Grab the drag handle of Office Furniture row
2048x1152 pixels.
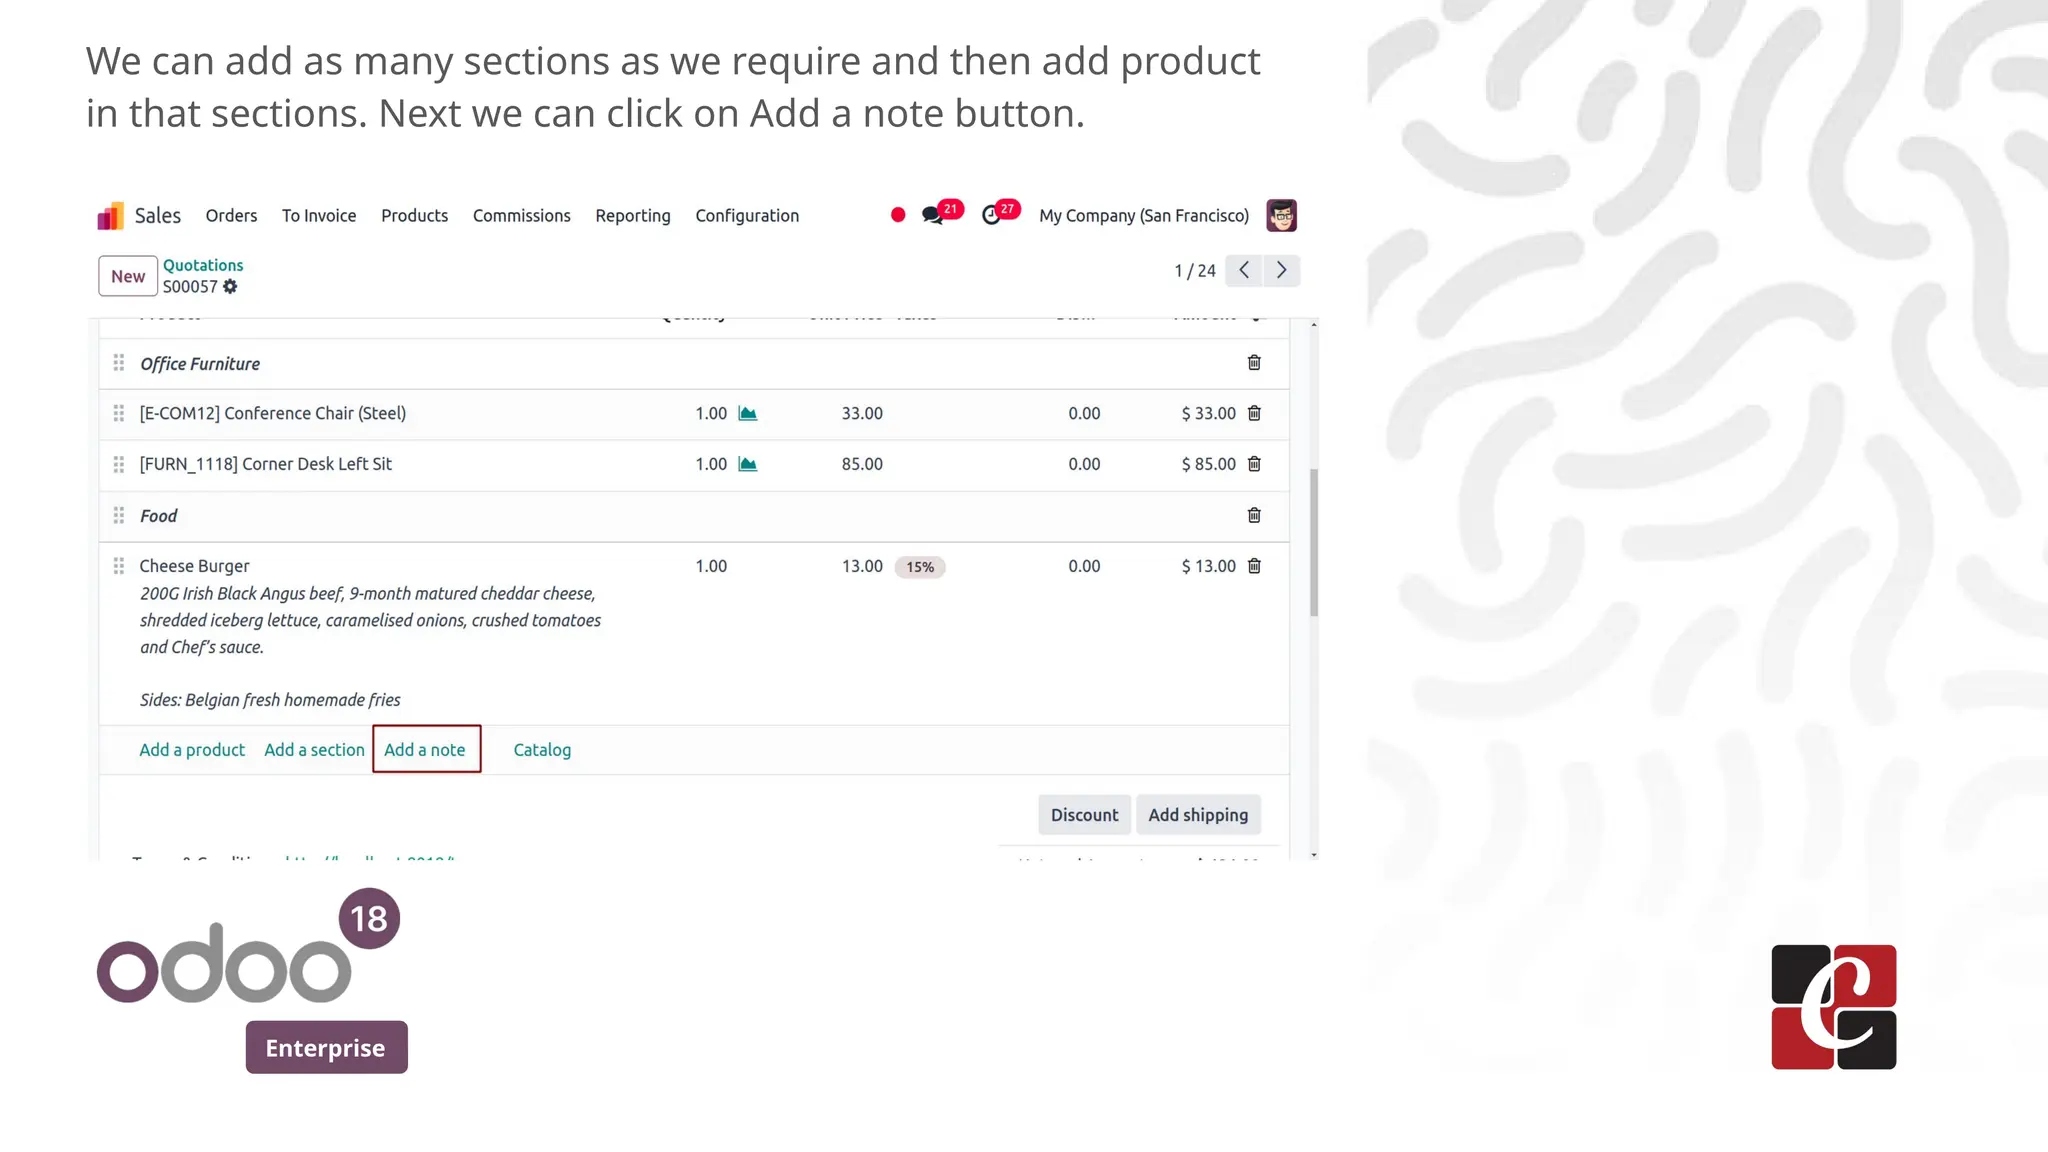pyautogui.click(x=119, y=362)
